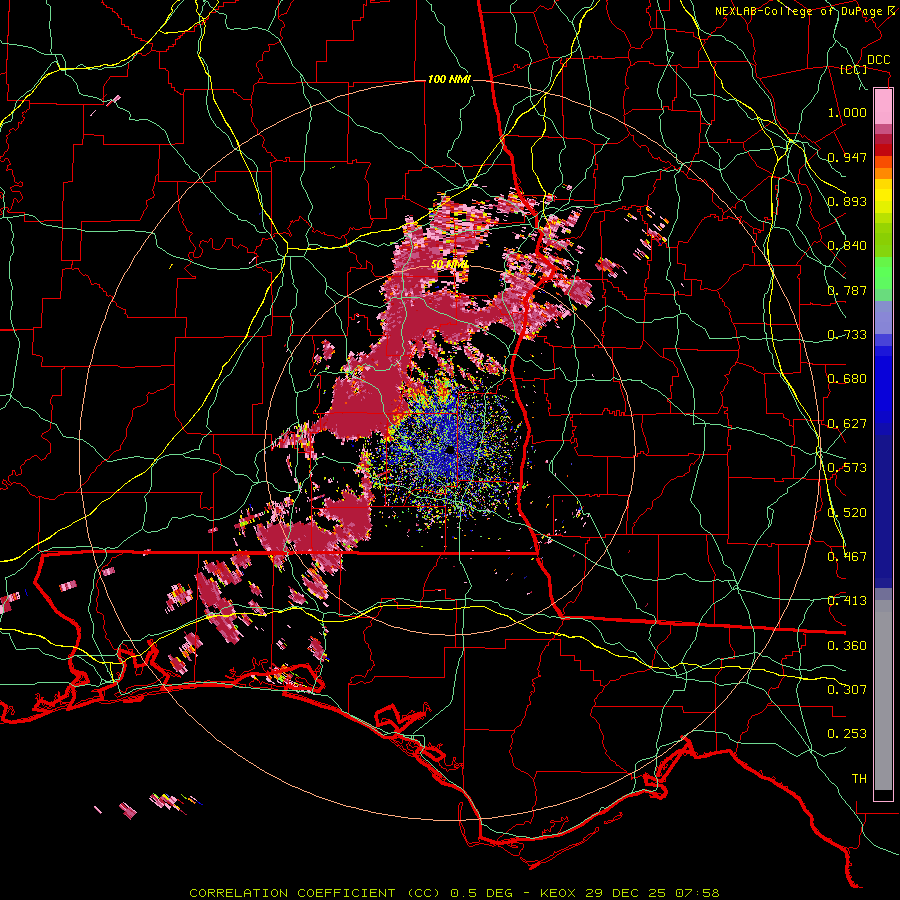The height and width of the screenshot is (900, 900).
Task: Click the 100 NMI range ring label
Action: [x=449, y=79]
